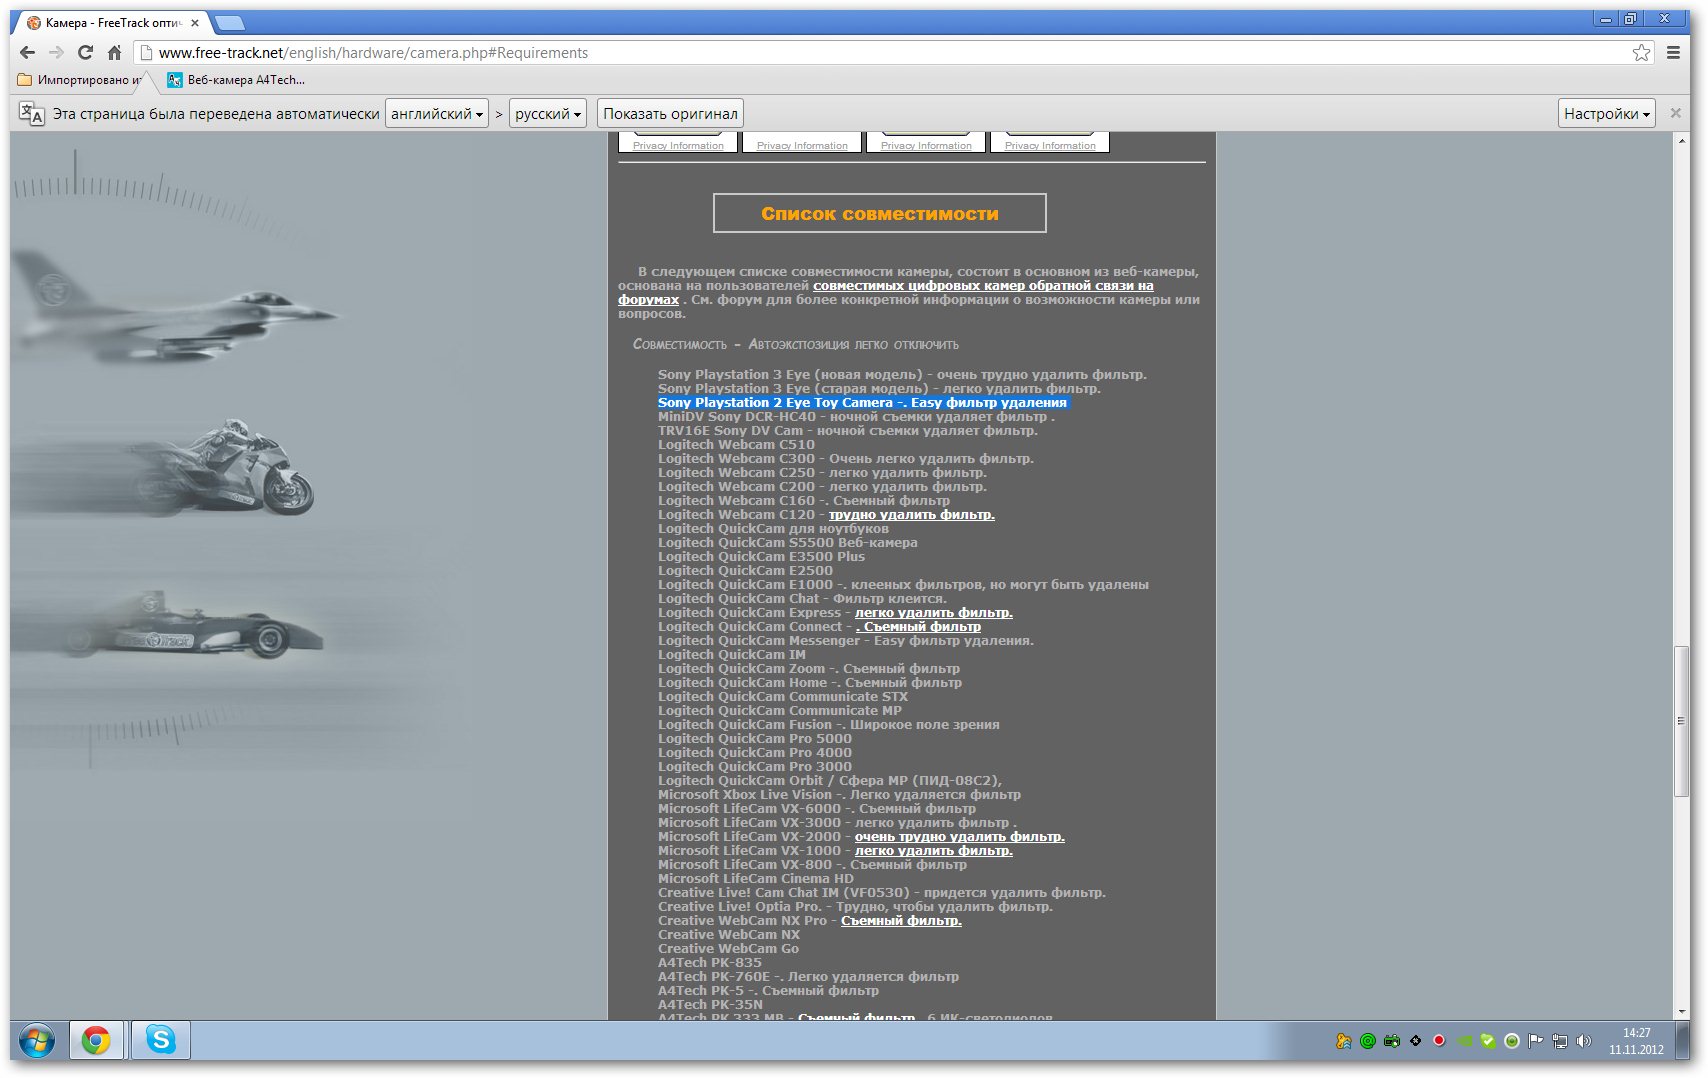This screenshot has width=1708, height=1078.
Task: Click the scrollbar down arrow
Action: (1682, 1012)
